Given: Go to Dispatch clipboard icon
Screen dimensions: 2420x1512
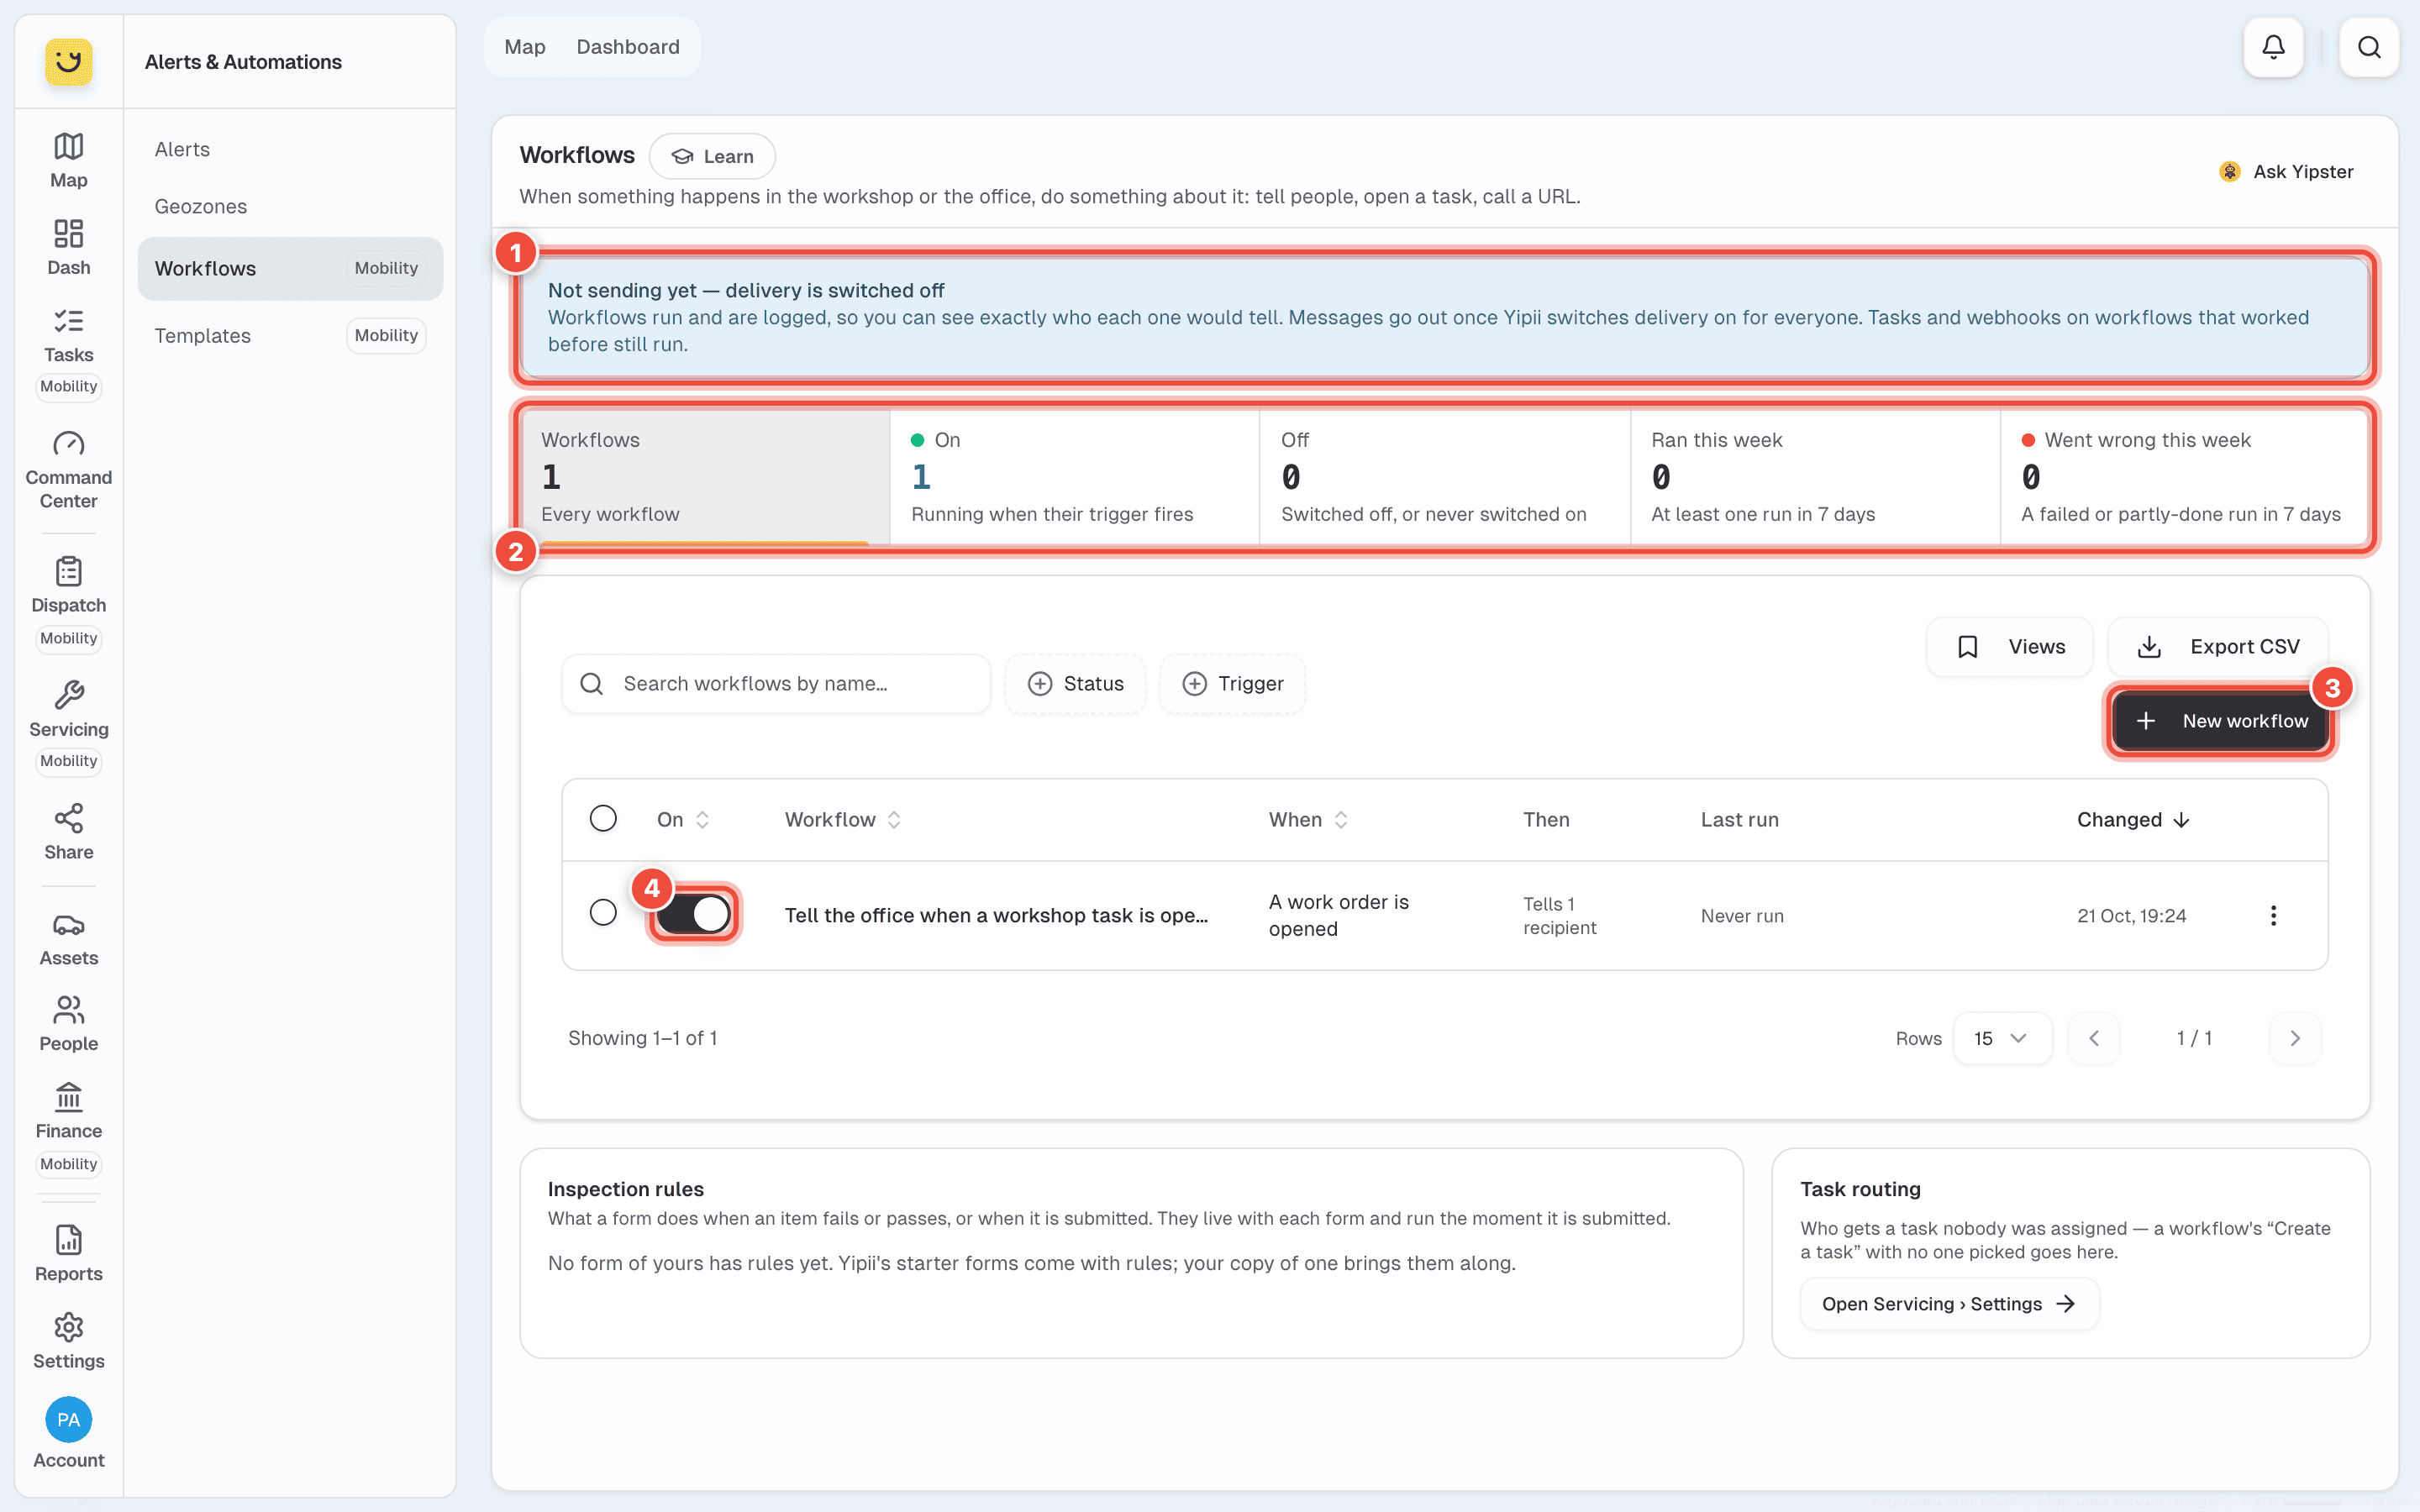Looking at the screenshot, I should (x=68, y=585).
